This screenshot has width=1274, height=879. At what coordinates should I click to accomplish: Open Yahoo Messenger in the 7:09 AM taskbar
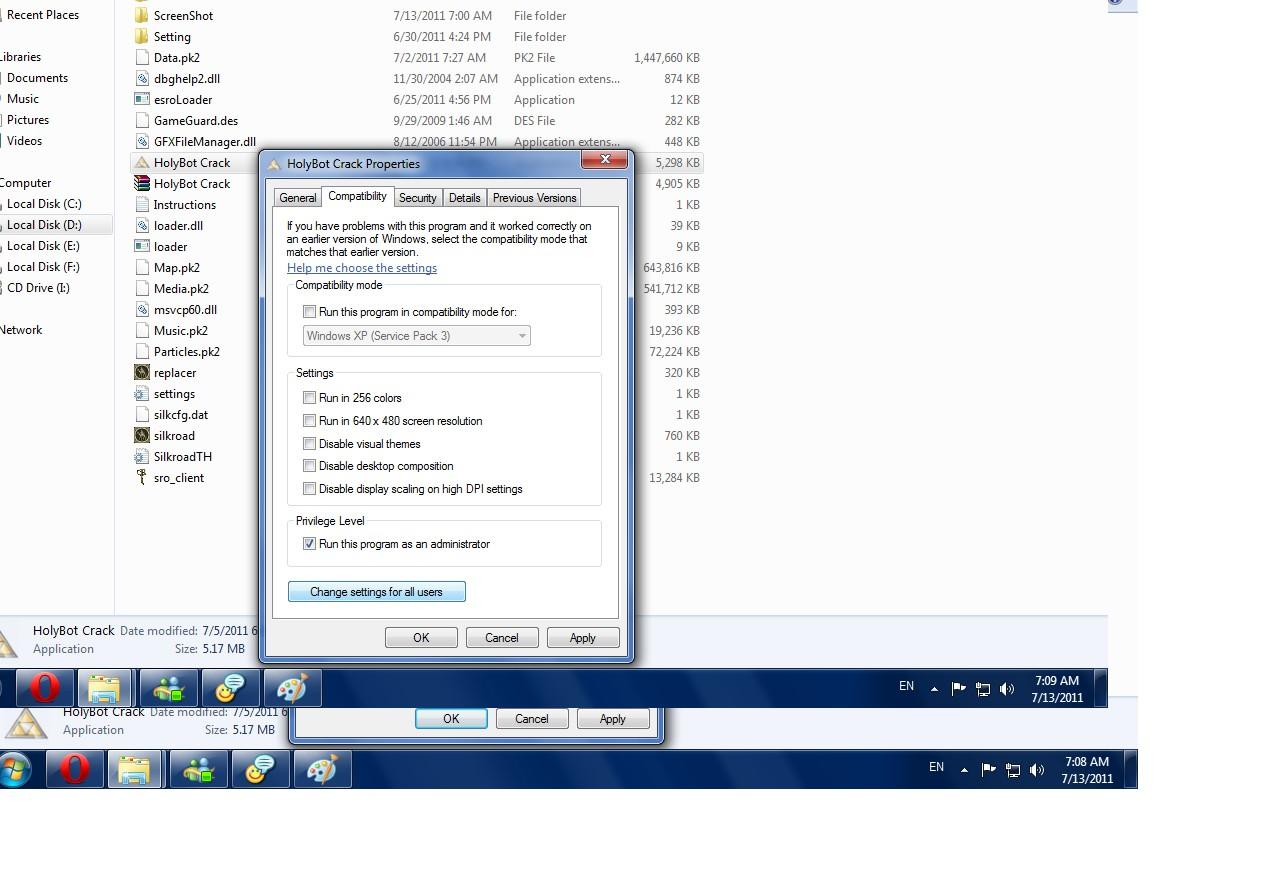tap(230, 688)
